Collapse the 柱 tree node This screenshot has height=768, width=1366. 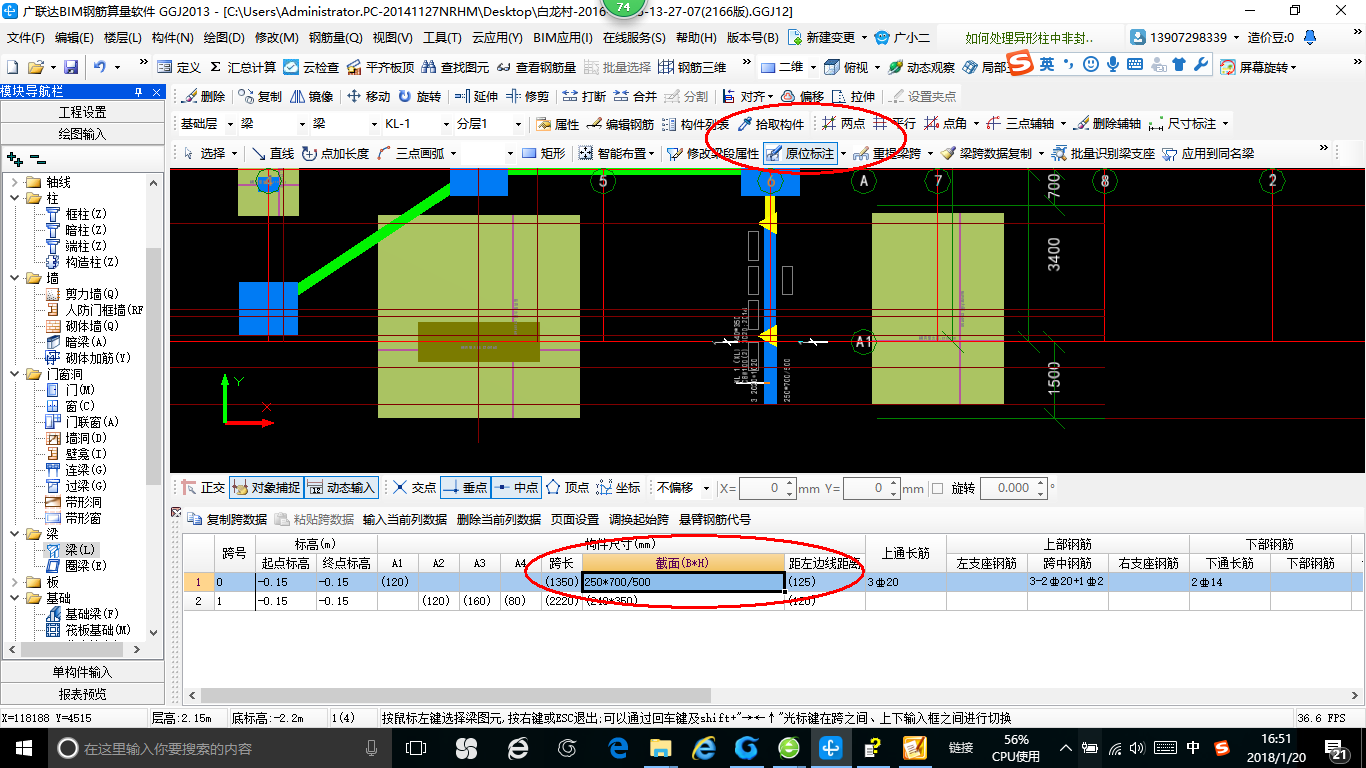pyautogui.click(x=15, y=198)
